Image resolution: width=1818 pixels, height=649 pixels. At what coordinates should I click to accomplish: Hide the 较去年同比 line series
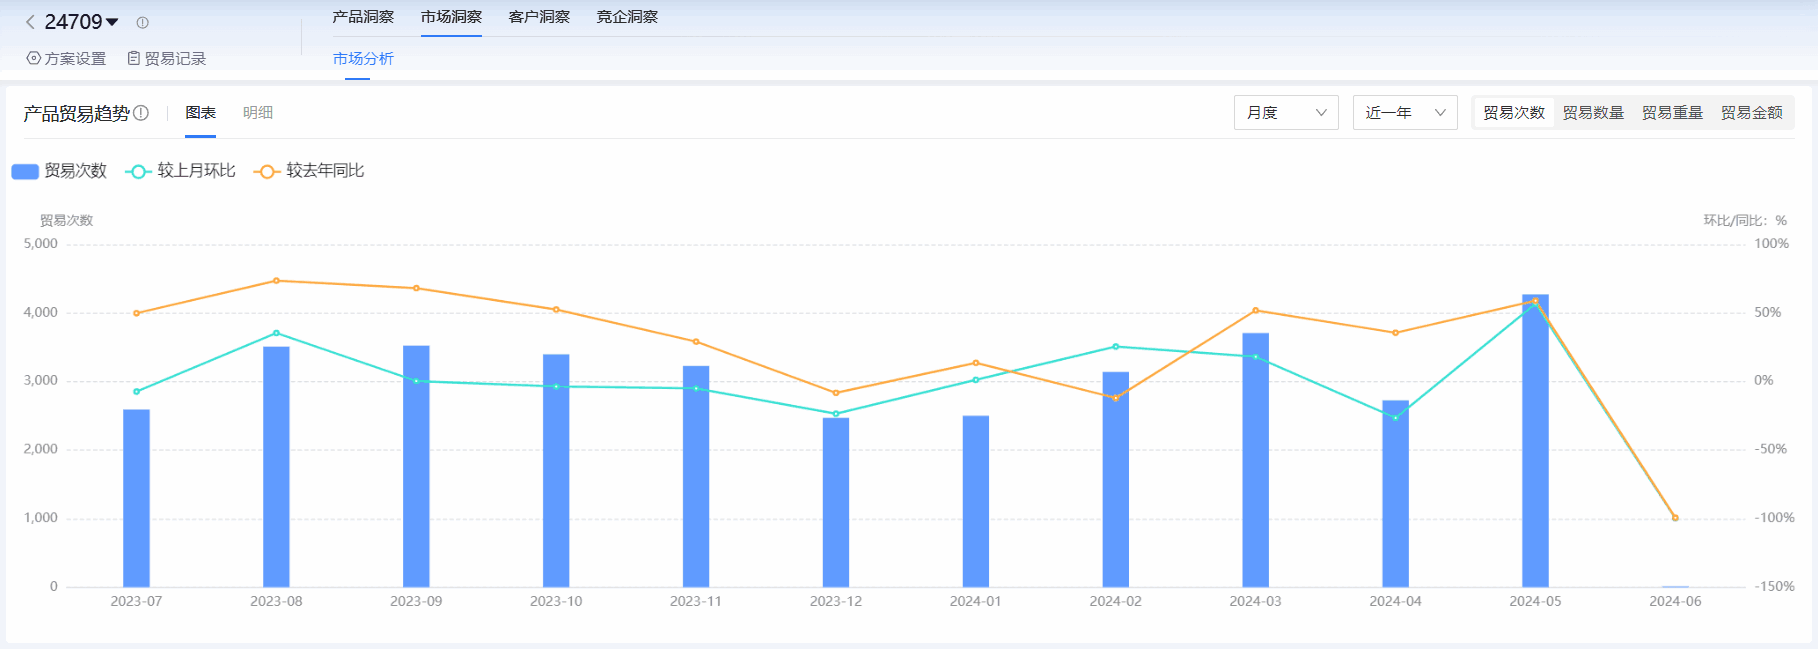coord(310,171)
